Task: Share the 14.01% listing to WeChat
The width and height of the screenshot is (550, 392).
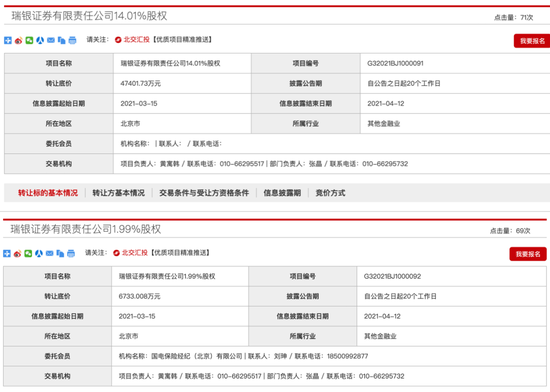Action: tap(29, 40)
